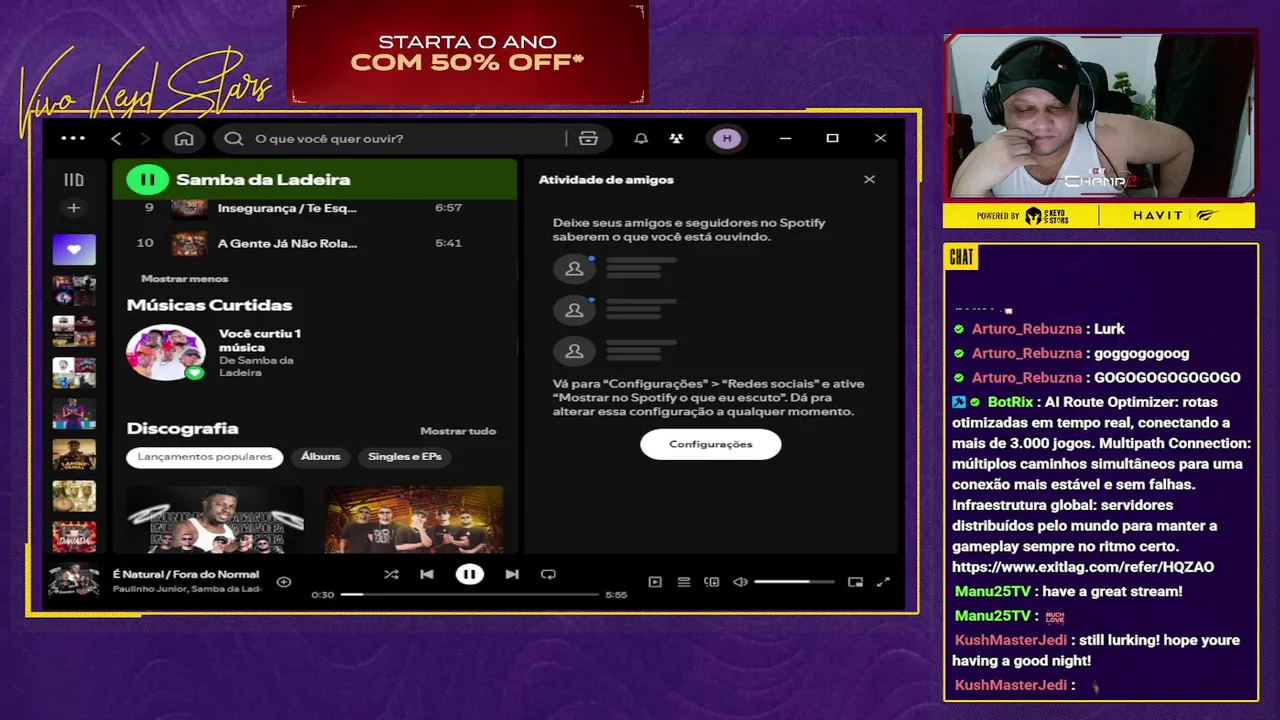Open the Liked Songs heart tile

click(x=74, y=249)
